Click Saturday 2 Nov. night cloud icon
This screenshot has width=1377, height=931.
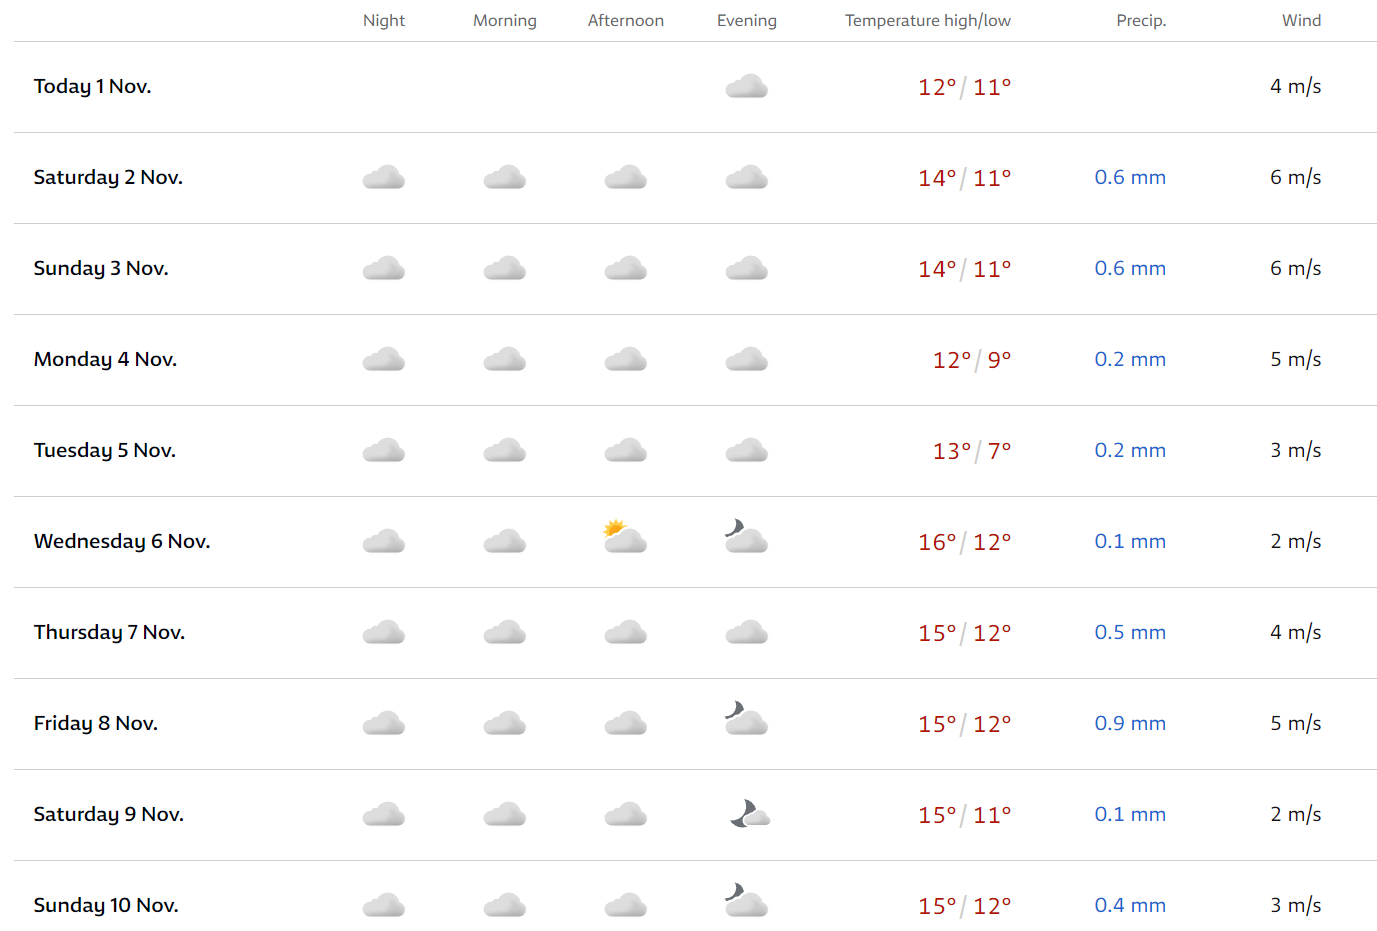click(x=384, y=178)
